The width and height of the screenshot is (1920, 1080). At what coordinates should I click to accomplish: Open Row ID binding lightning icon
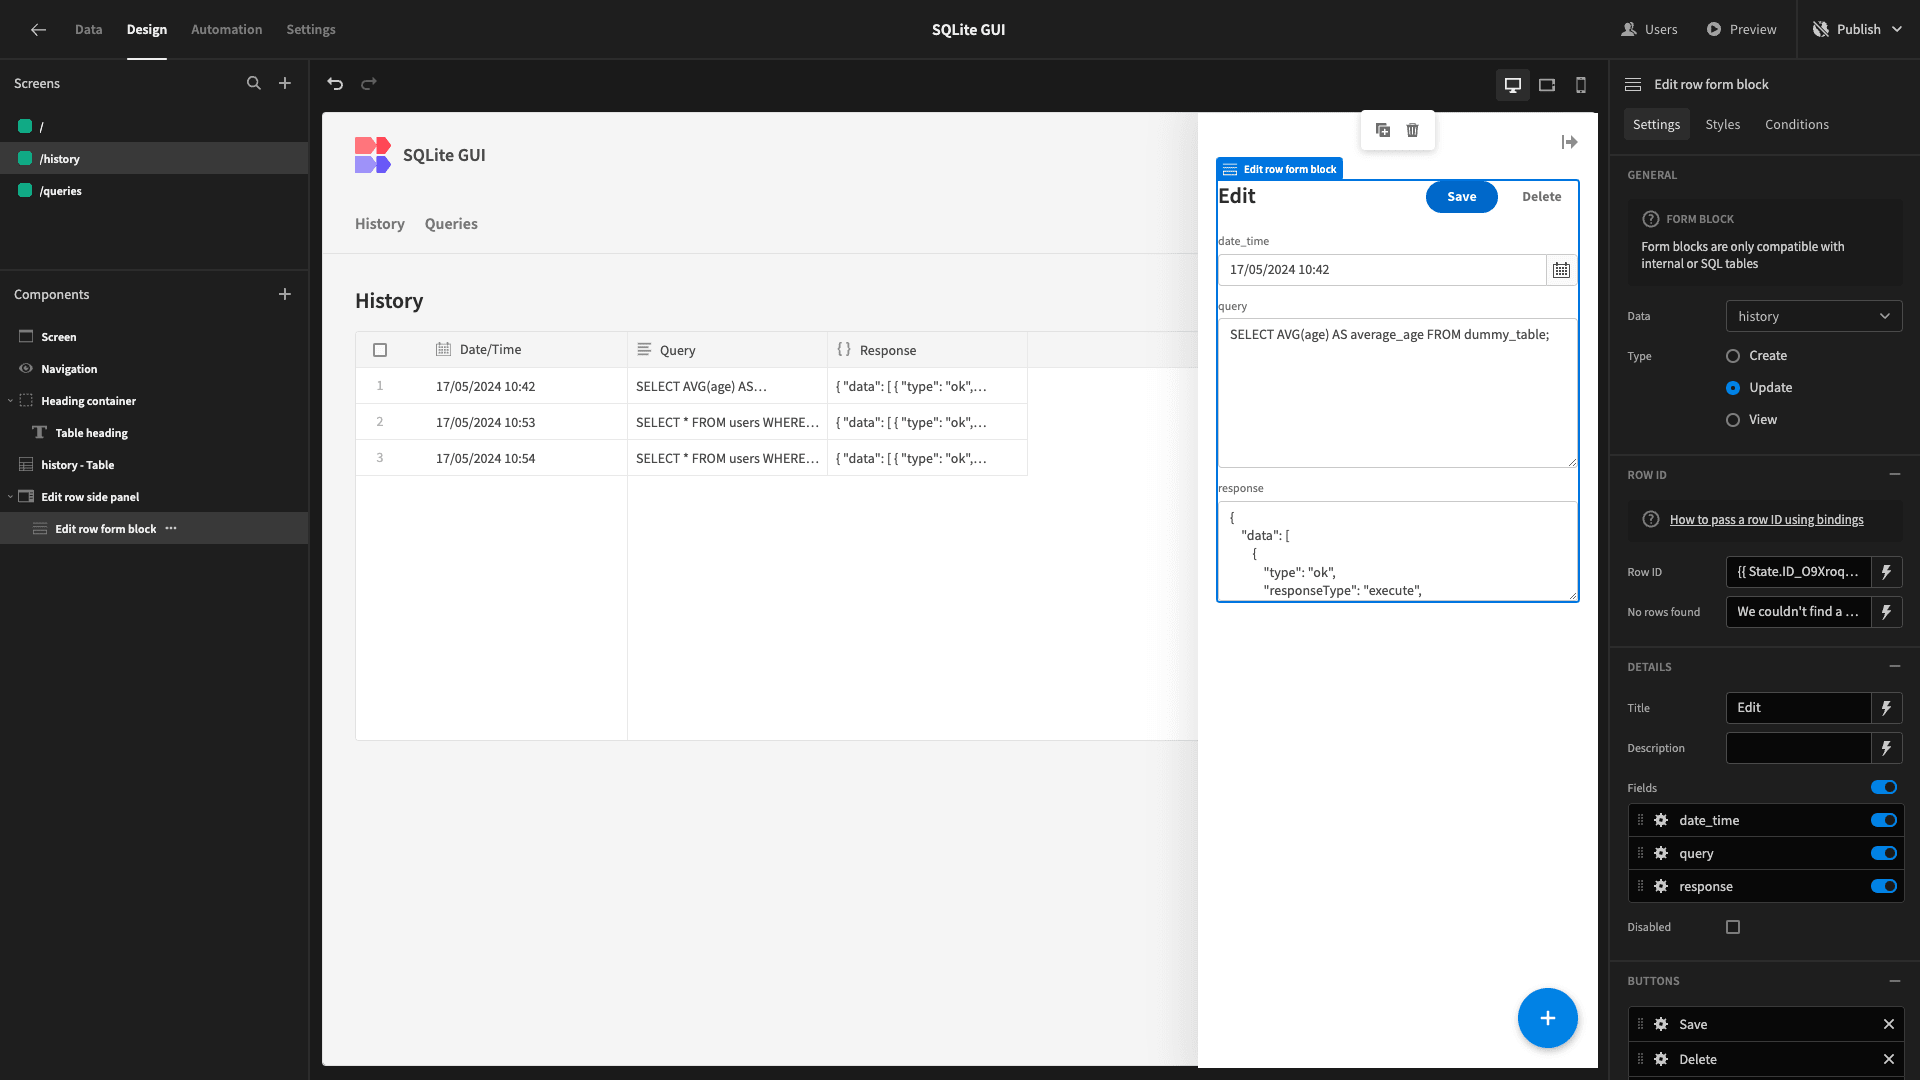1887,572
